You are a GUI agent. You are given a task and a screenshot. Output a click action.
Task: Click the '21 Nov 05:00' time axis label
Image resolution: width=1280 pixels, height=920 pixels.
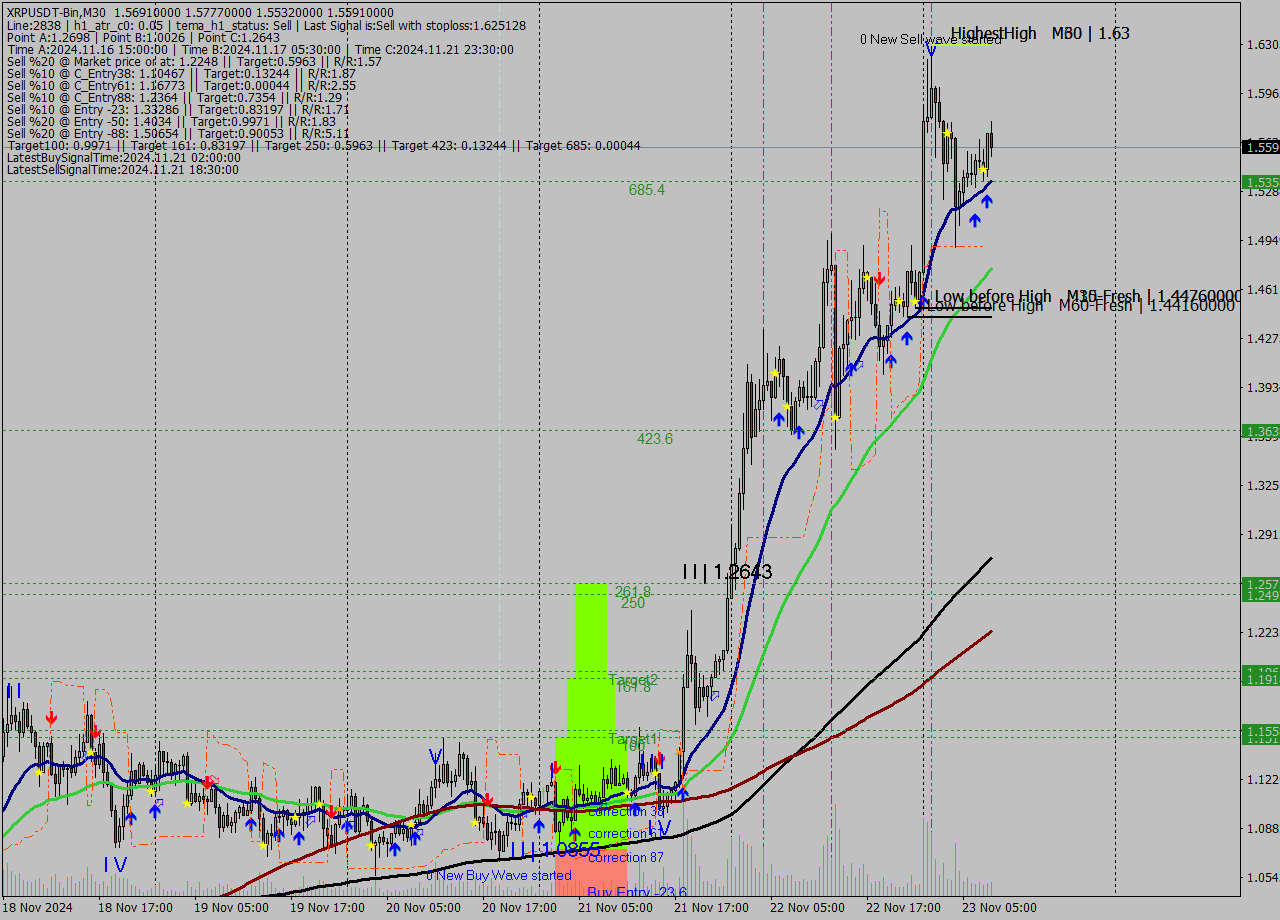point(615,908)
